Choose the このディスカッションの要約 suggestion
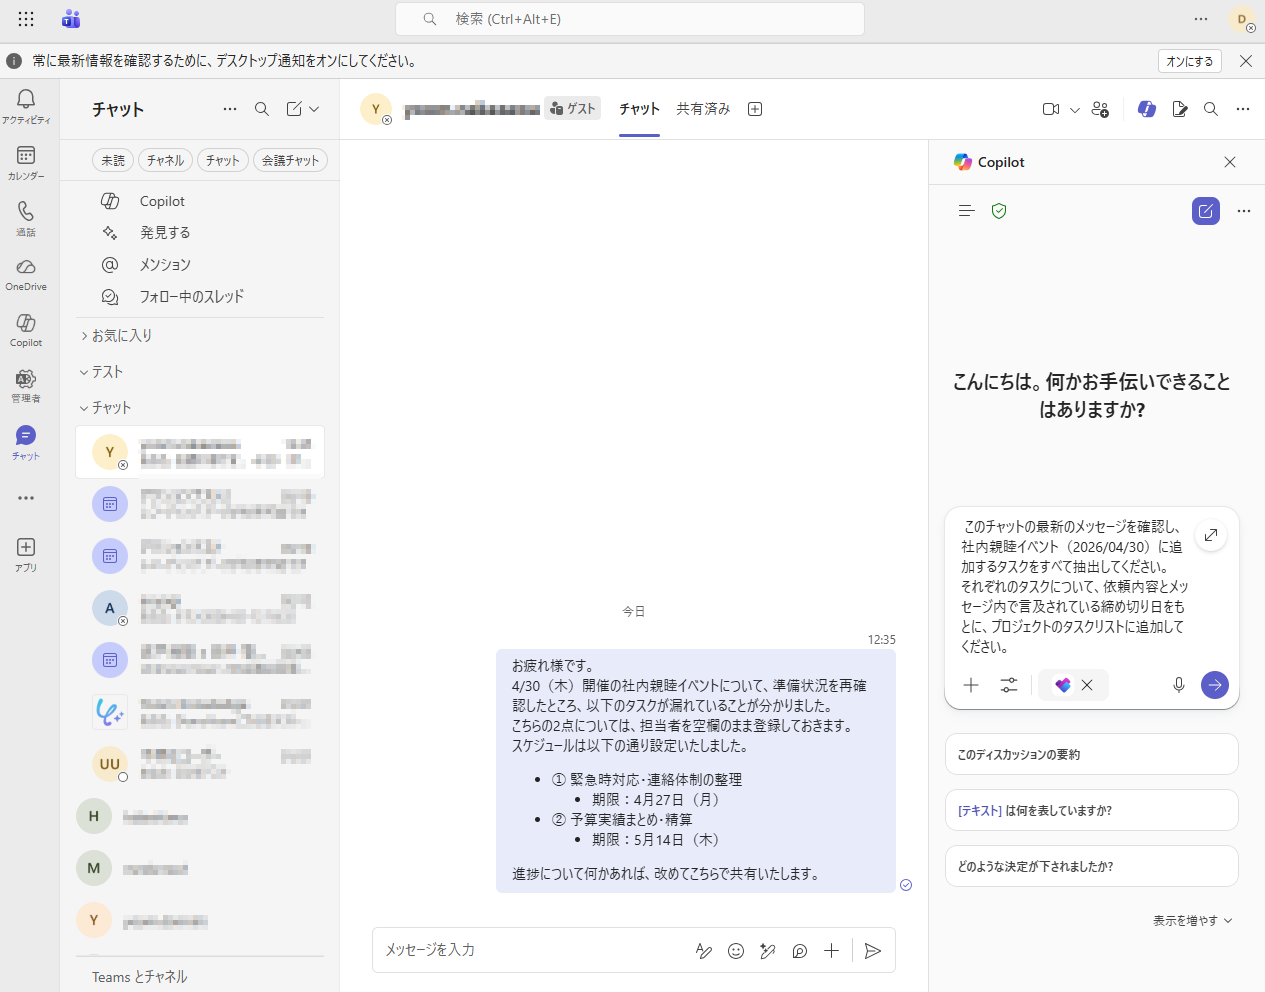Screen dimensions: 1265x992 1091,755
